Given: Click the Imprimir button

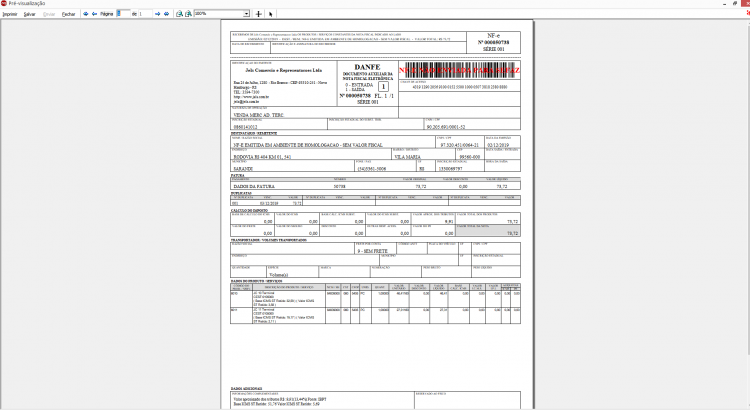Looking at the screenshot, I should (10, 14).
